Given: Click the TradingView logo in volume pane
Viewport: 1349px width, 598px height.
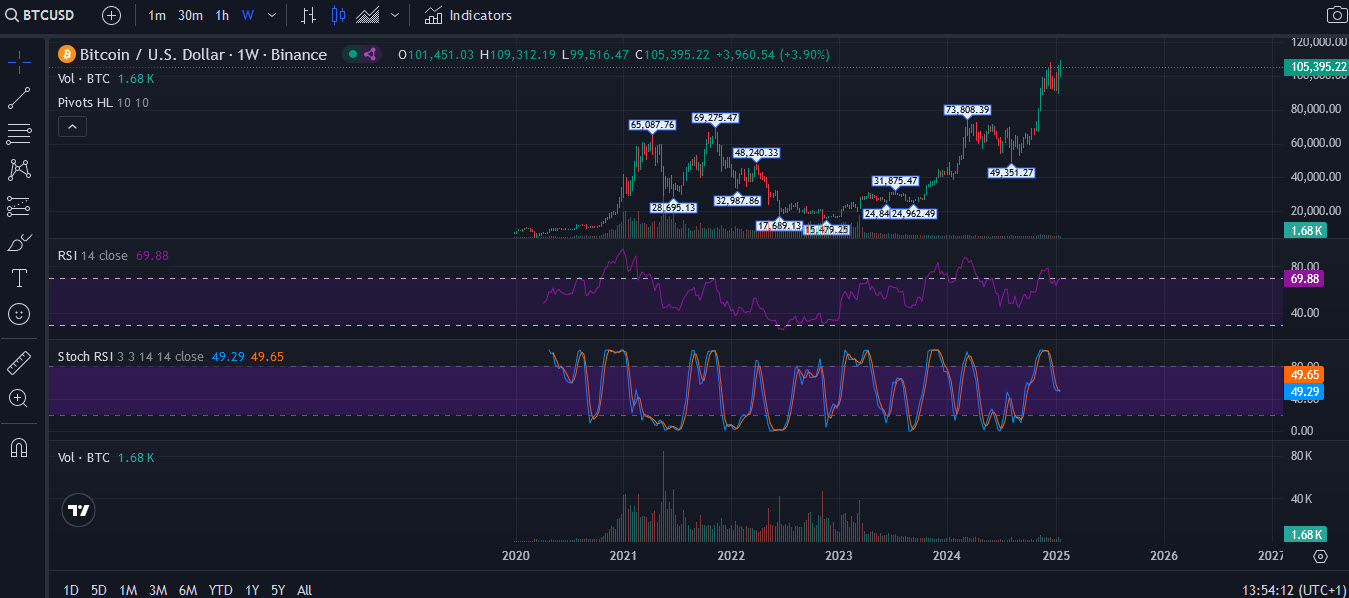Looking at the screenshot, I should click(x=79, y=510).
